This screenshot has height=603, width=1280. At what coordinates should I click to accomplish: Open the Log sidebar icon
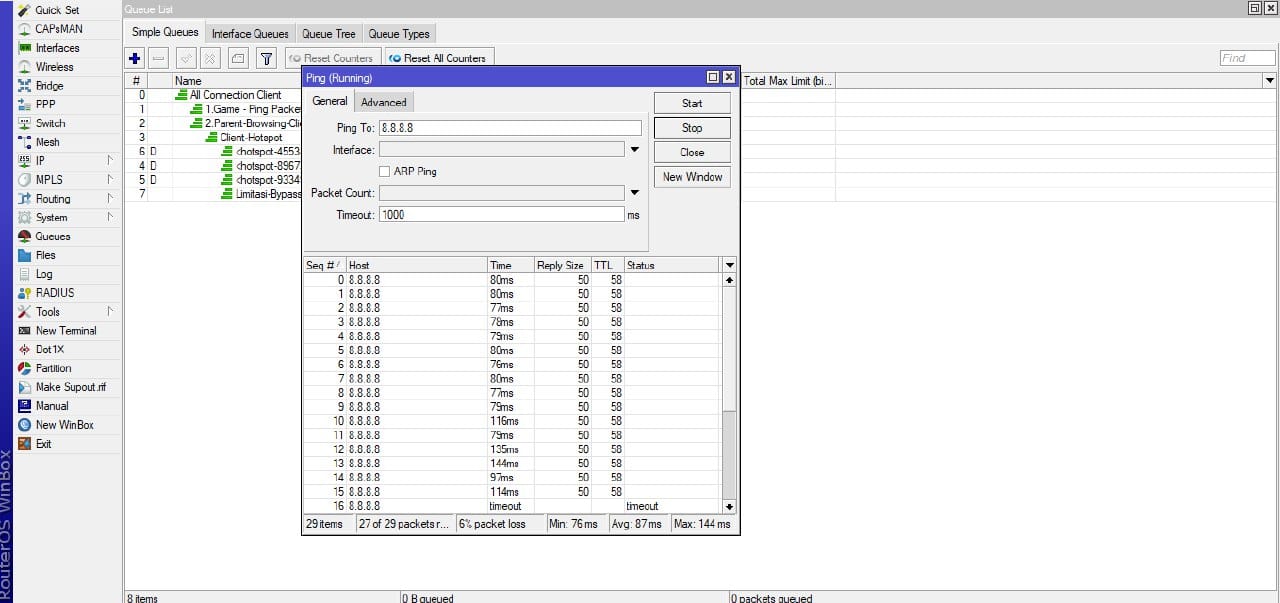click(x=25, y=274)
